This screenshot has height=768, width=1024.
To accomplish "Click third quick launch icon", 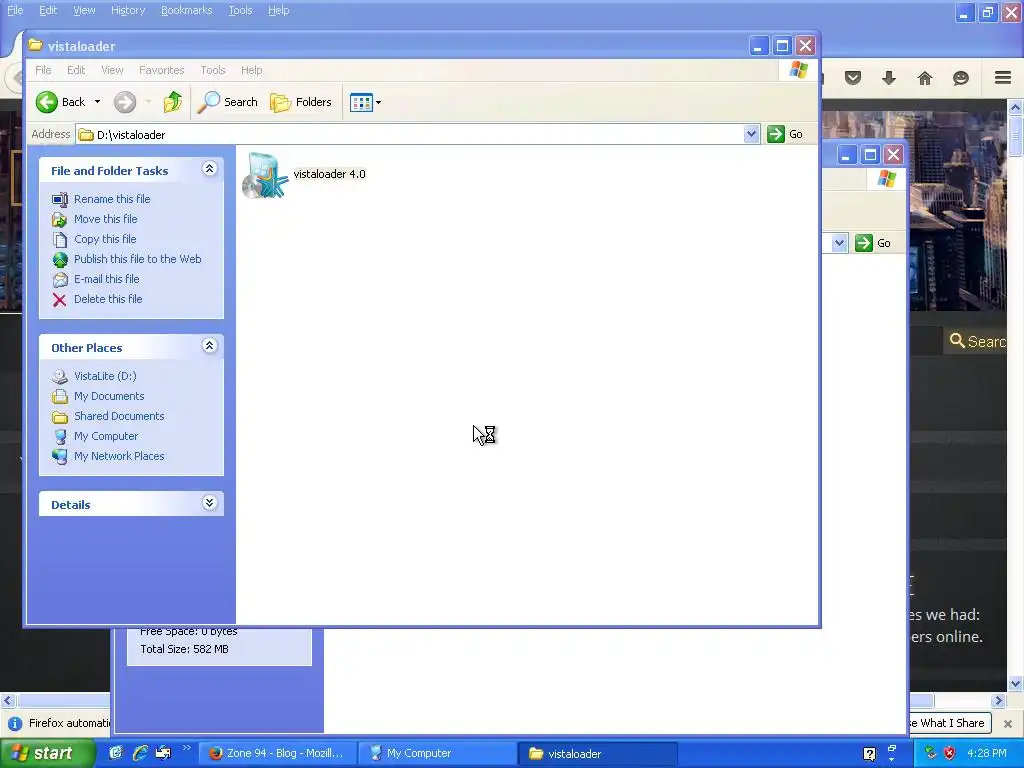I will (163, 753).
